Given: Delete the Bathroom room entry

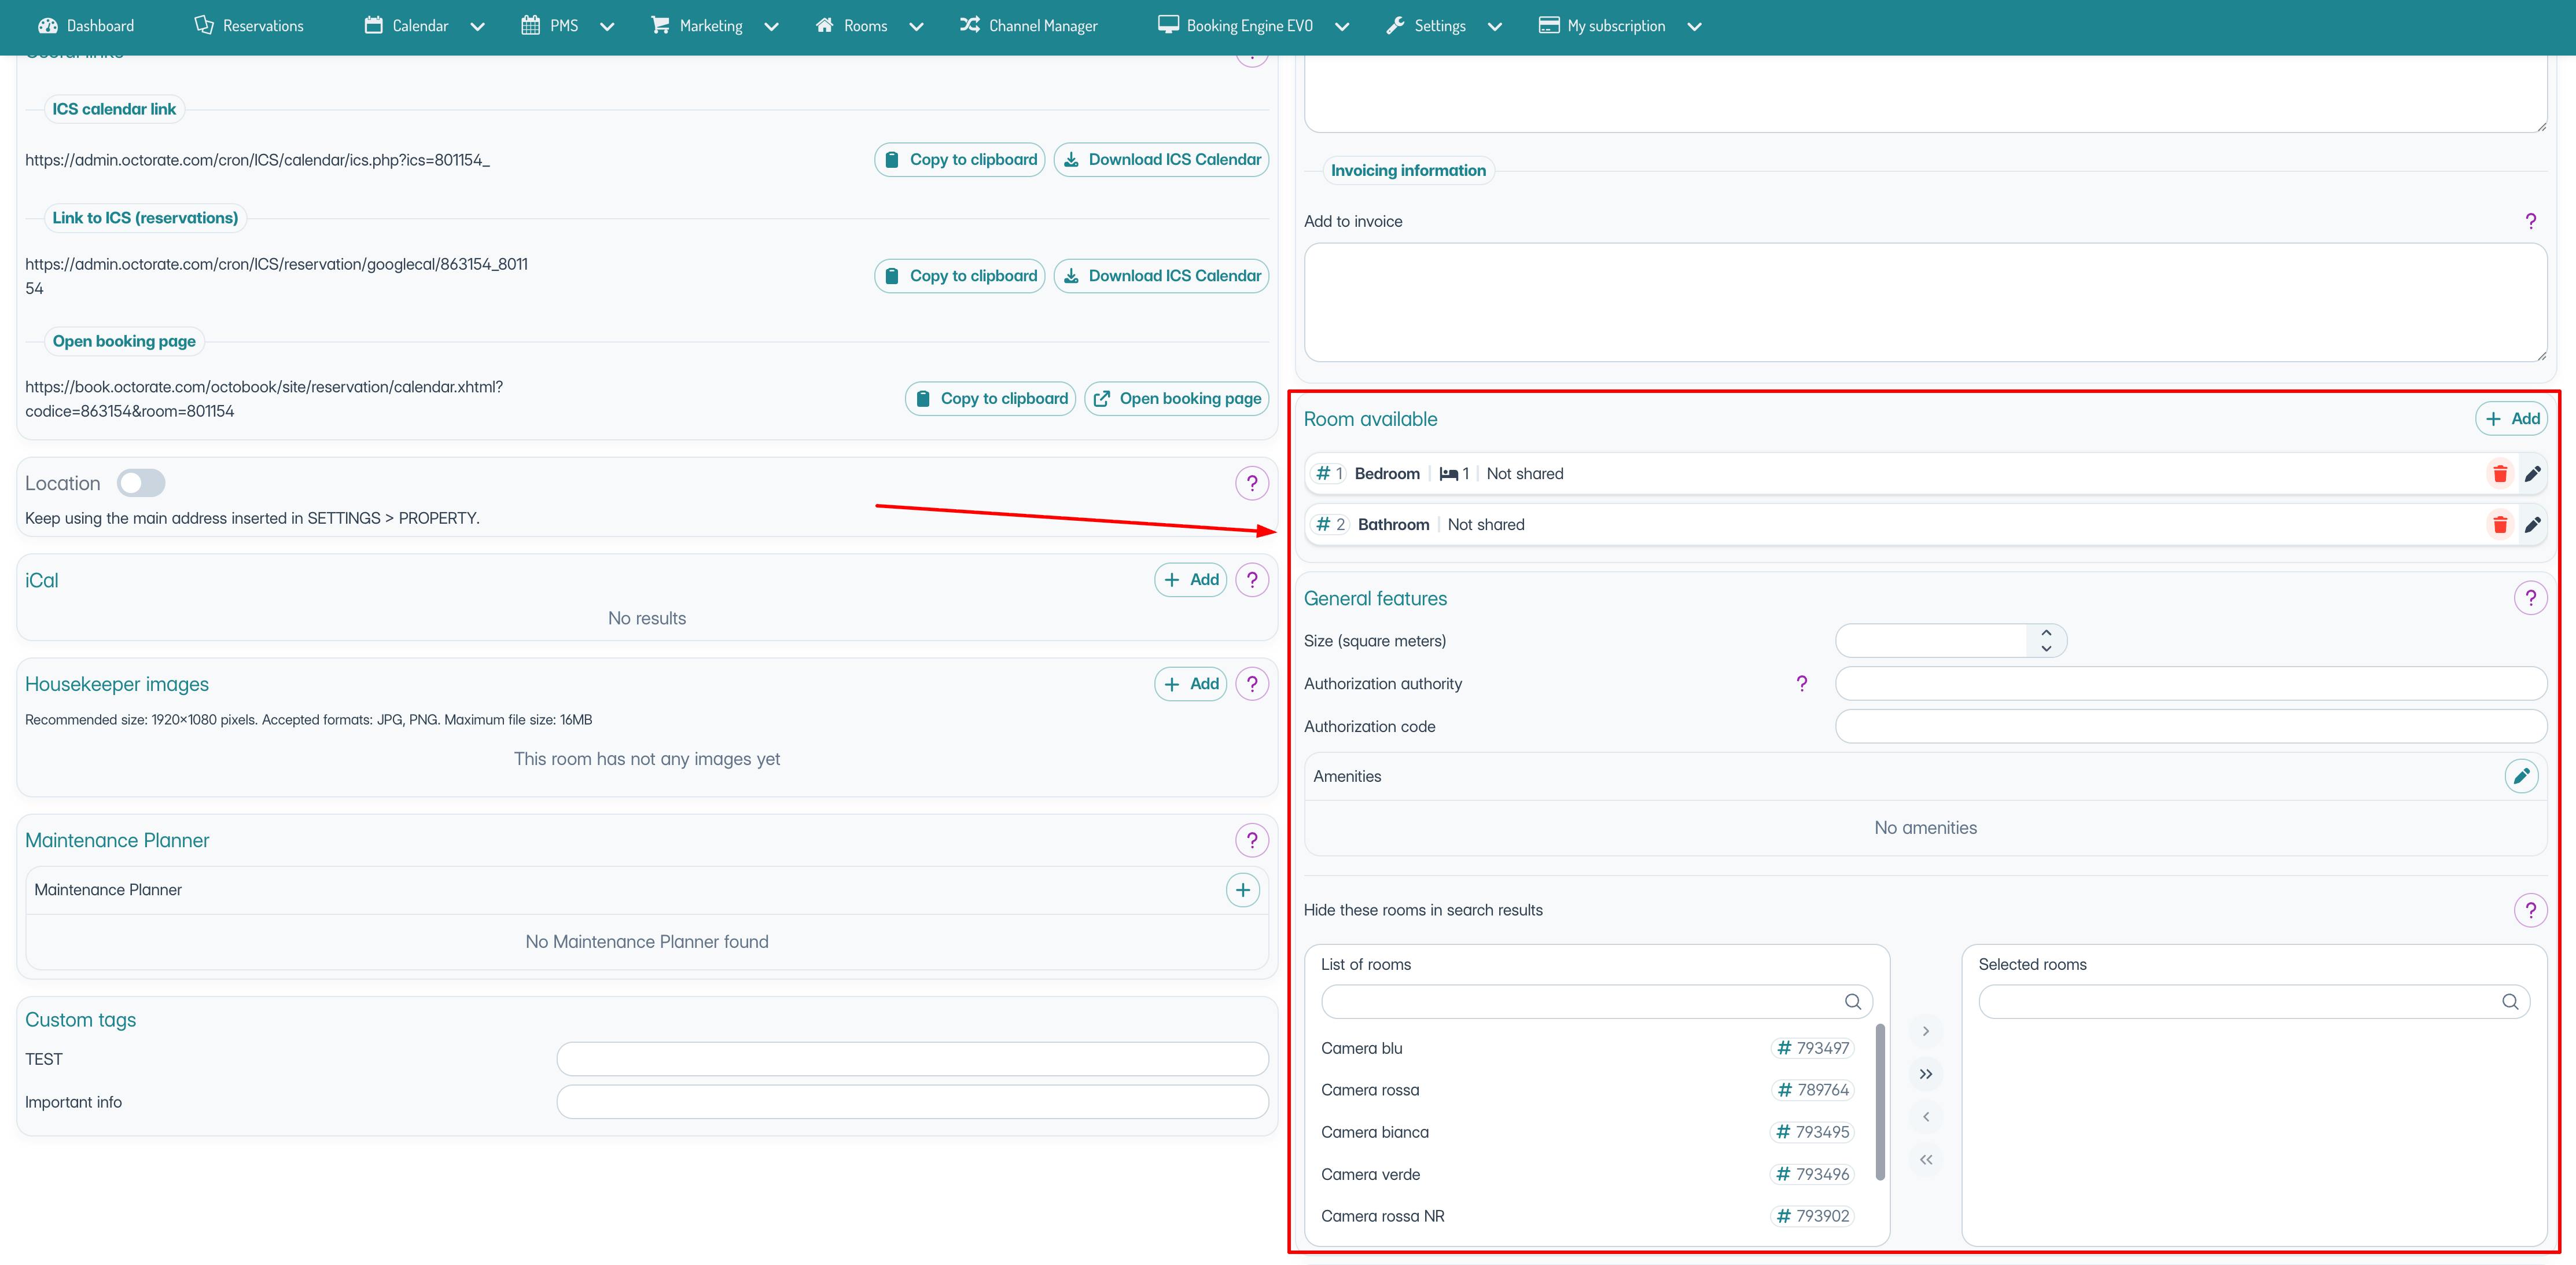Looking at the screenshot, I should click(x=2499, y=525).
